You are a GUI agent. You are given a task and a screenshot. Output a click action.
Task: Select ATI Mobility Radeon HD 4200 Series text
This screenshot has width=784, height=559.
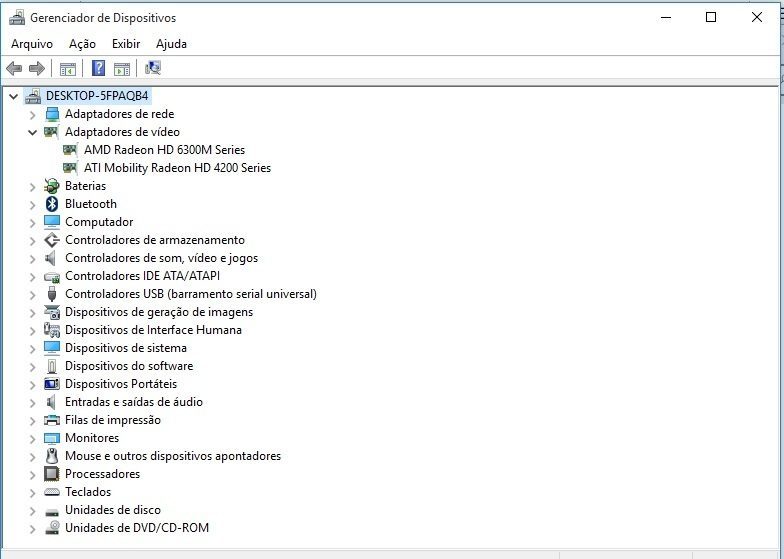[178, 168]
